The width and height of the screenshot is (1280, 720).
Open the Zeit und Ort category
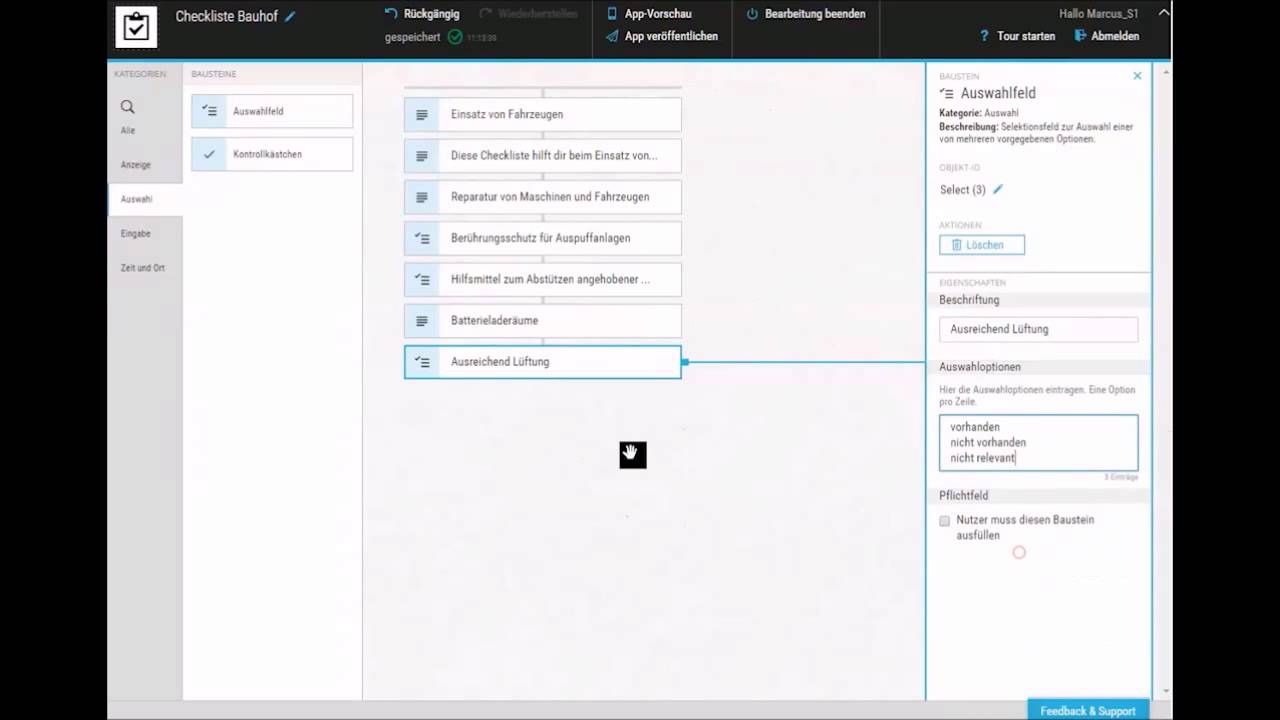click(143, 268)
